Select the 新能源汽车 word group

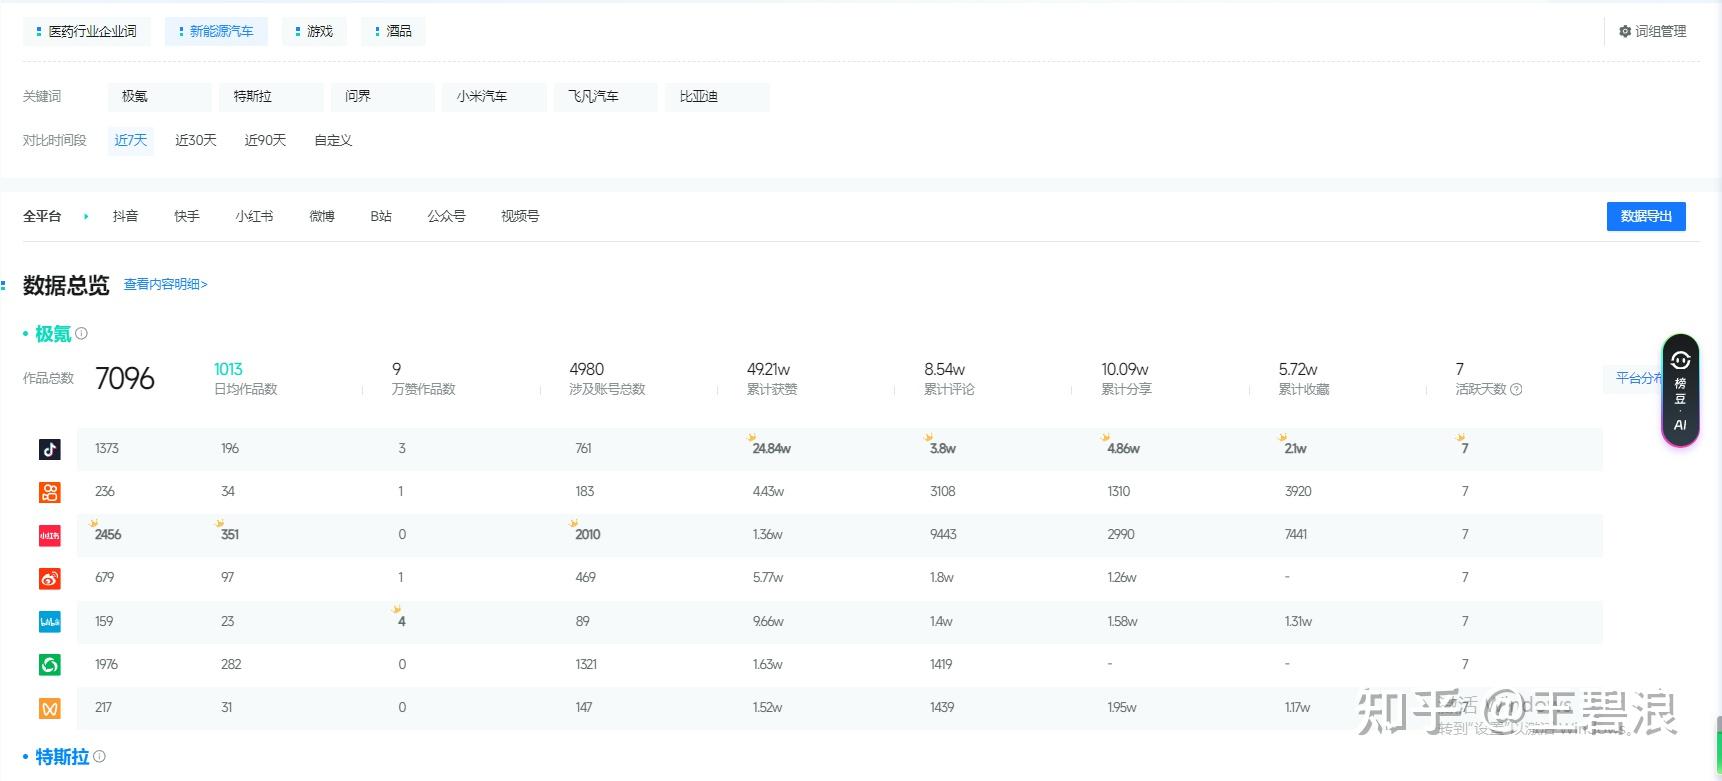pos(216,31)
